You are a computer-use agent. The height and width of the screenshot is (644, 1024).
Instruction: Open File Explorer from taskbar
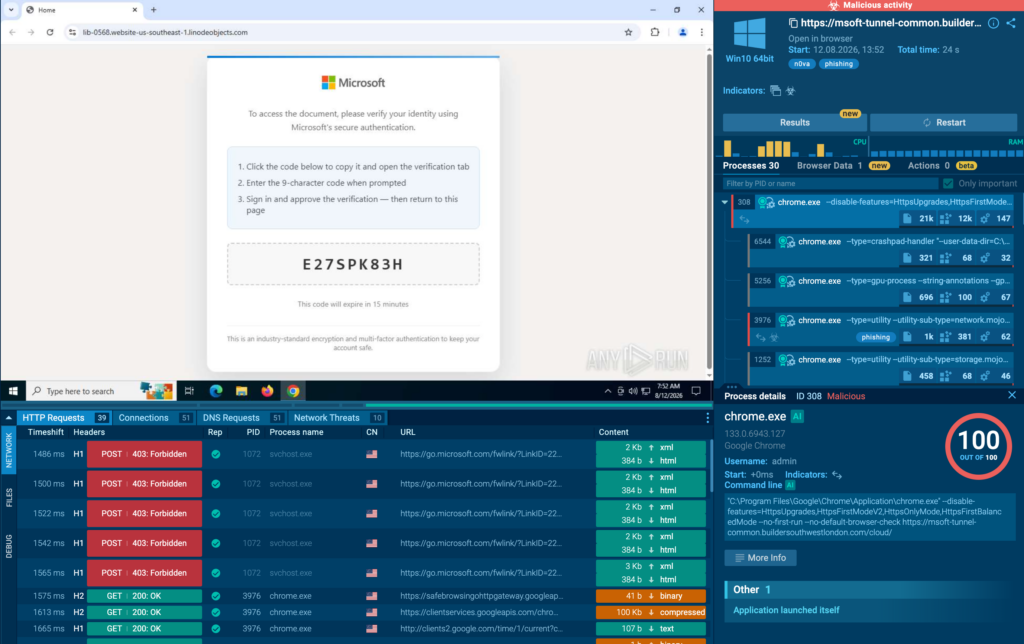click(242, 391)
